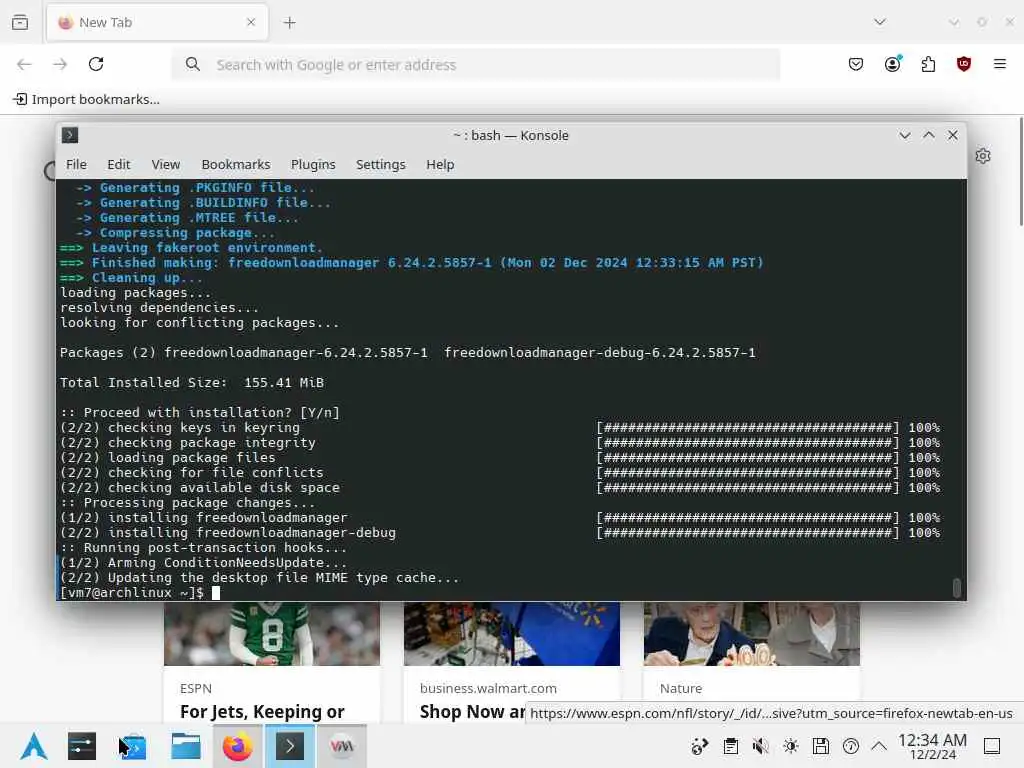Open Dolphin file manager in taskbar
This screenshot has height=768, width=1024.
(x=185, y=746)
